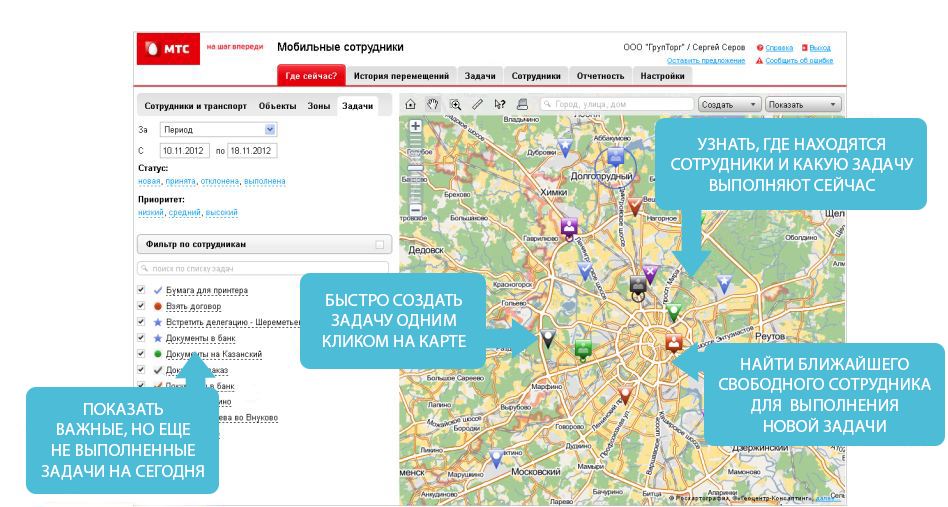Open the Показать dropdown
The image size is (948, 507).
[x=804, y=105]
